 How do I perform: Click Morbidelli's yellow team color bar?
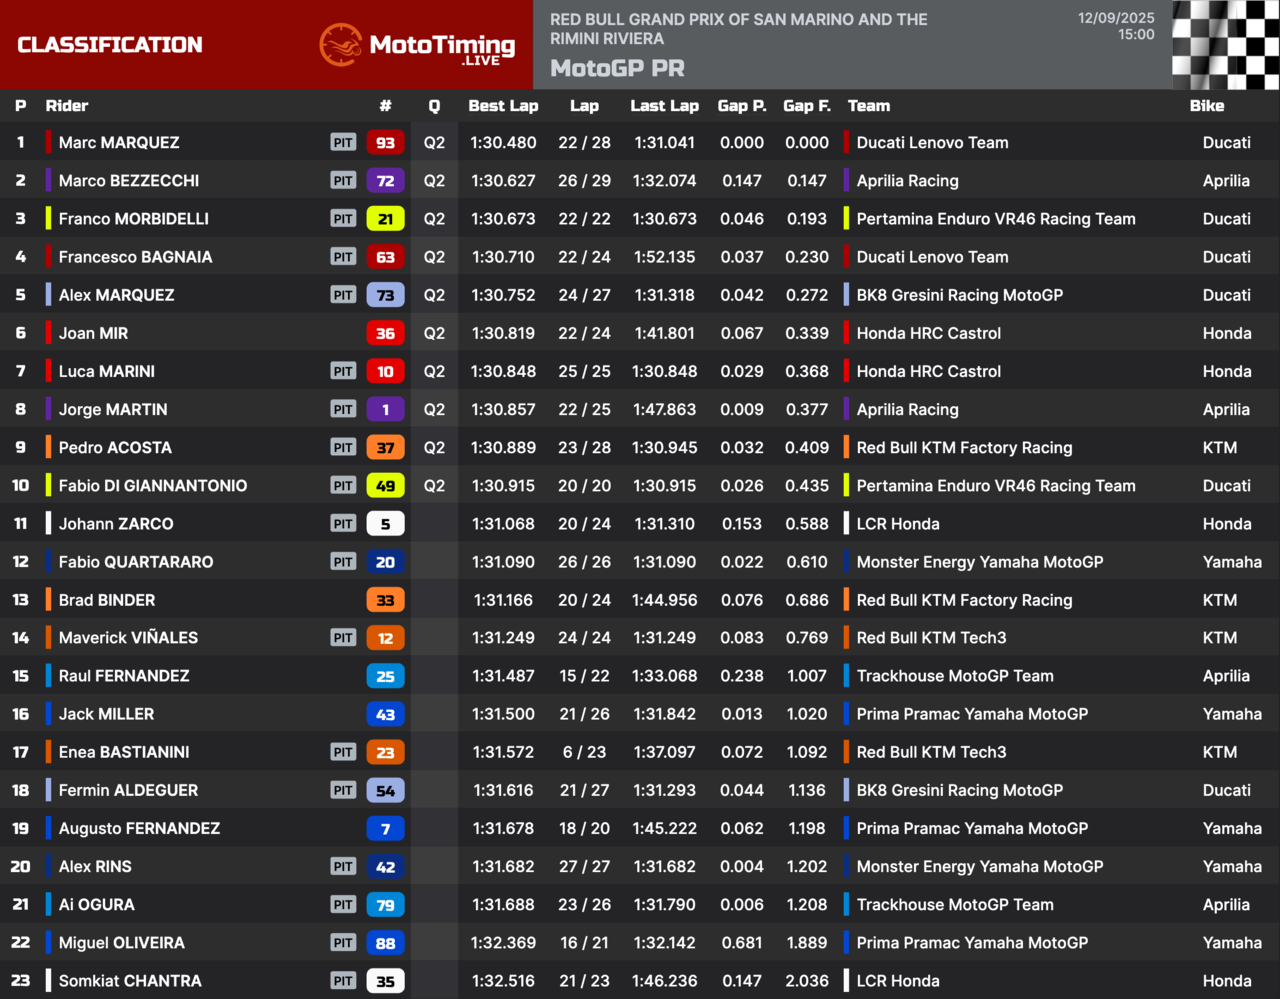48,219
